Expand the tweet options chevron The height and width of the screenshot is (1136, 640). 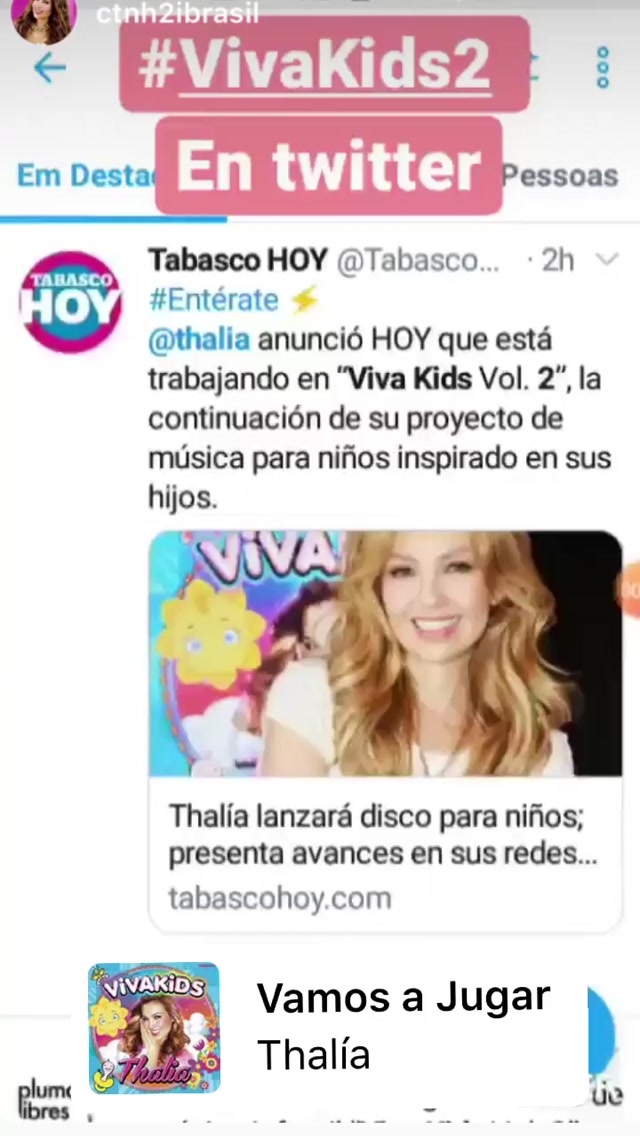606,259
